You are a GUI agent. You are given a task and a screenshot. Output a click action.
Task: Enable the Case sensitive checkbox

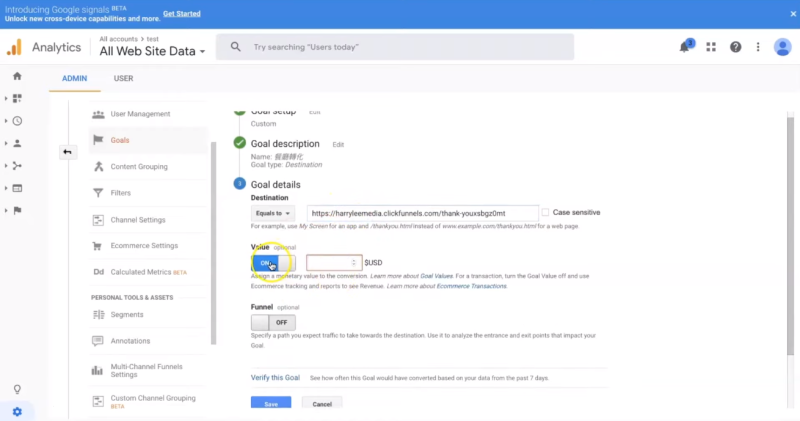click(x=545, y=212)
